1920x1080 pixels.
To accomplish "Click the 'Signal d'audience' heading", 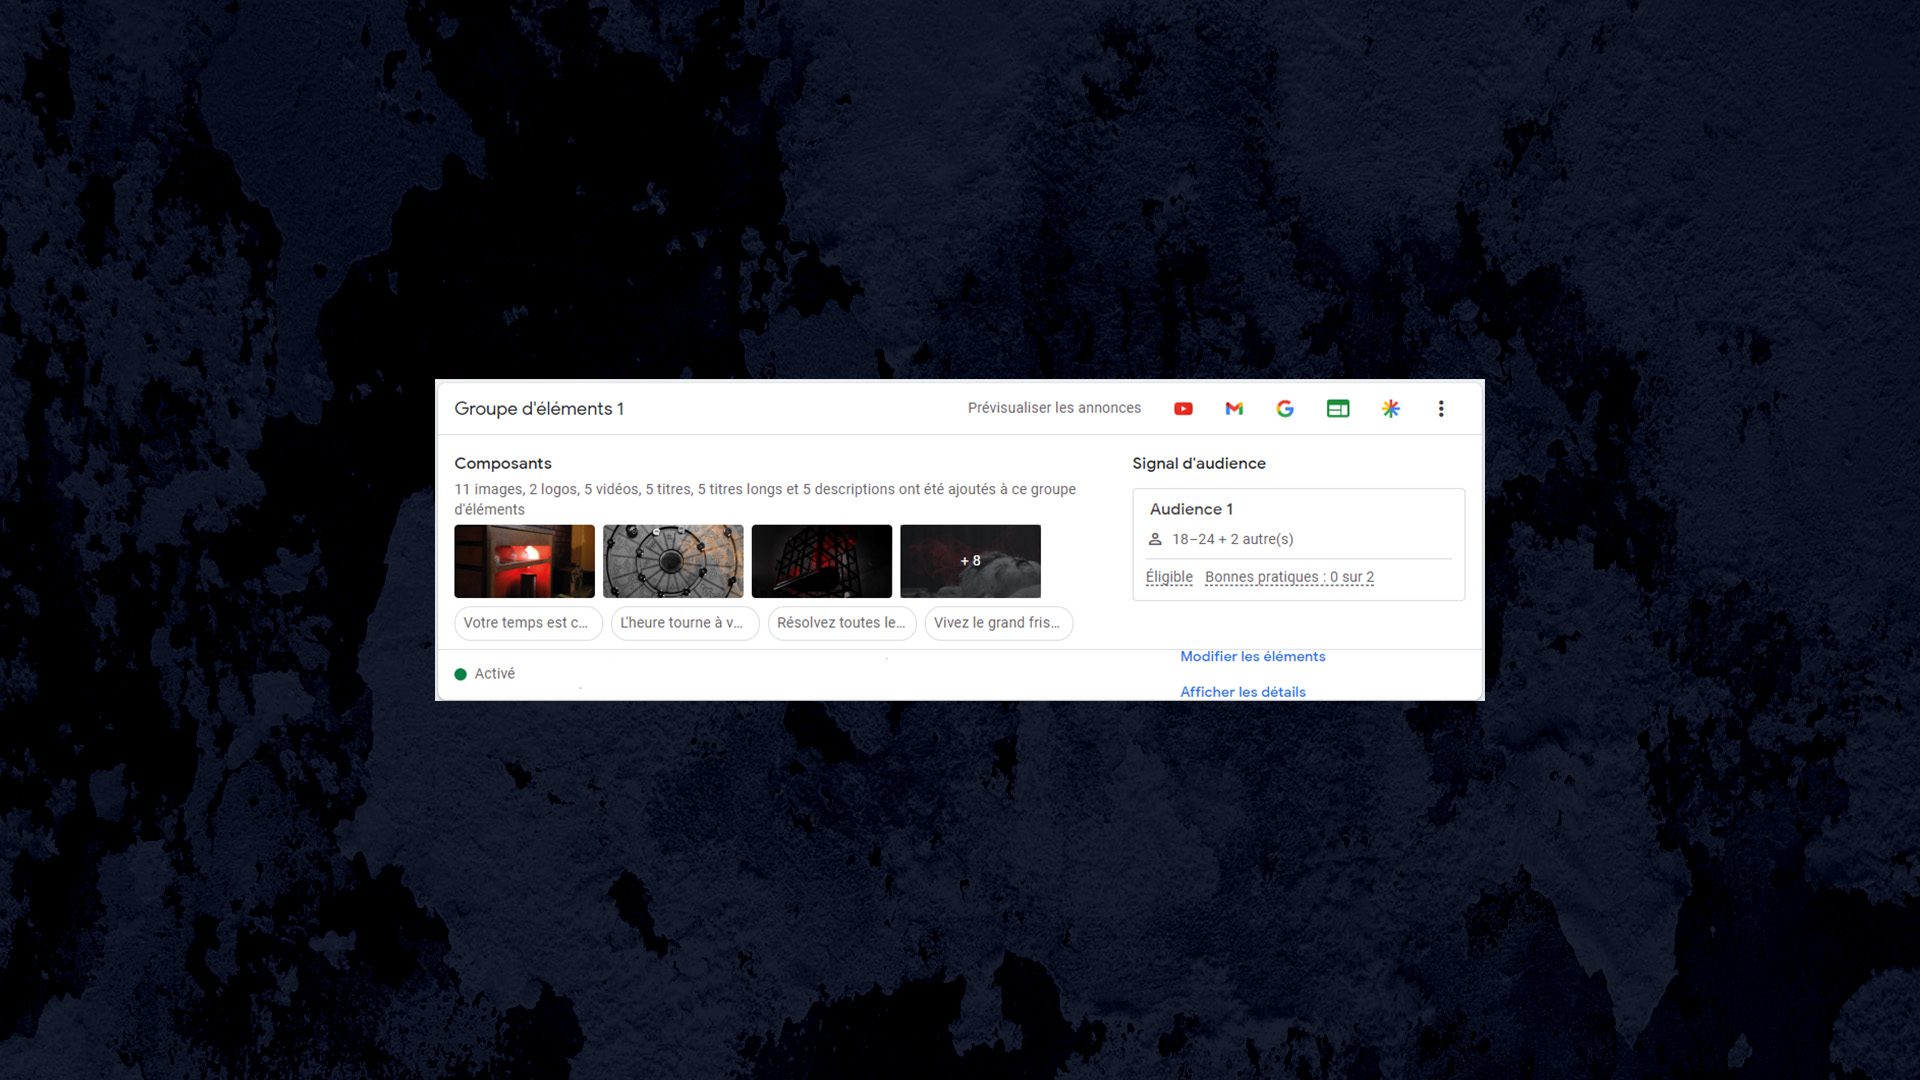I will (1199, 463).
